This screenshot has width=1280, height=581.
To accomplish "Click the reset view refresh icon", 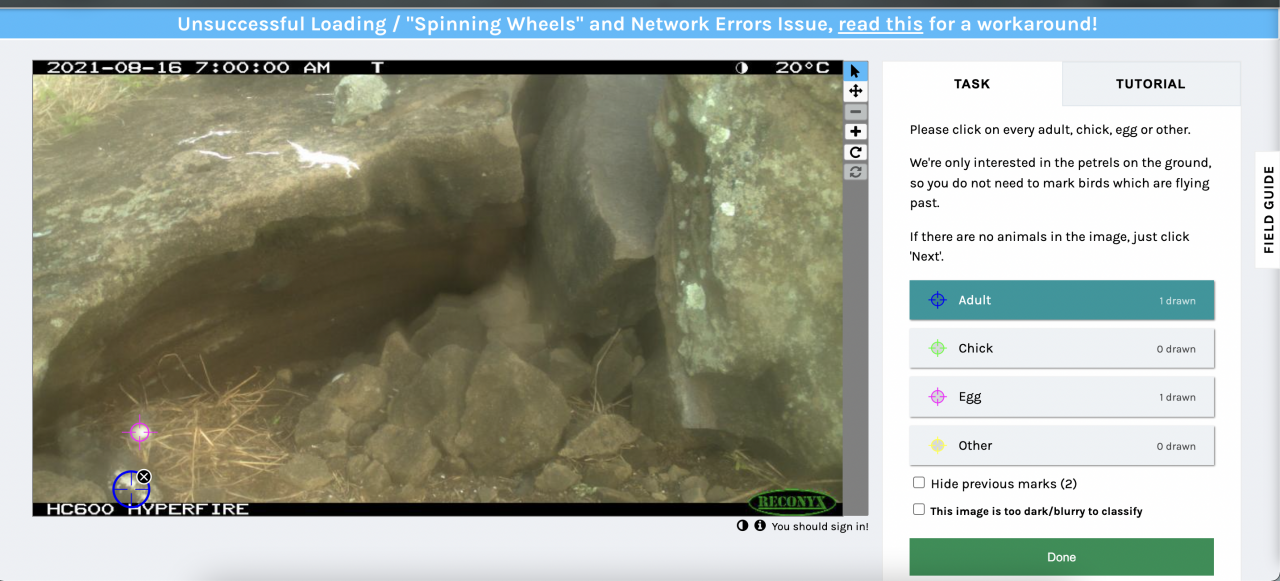I will click(855, 172).
